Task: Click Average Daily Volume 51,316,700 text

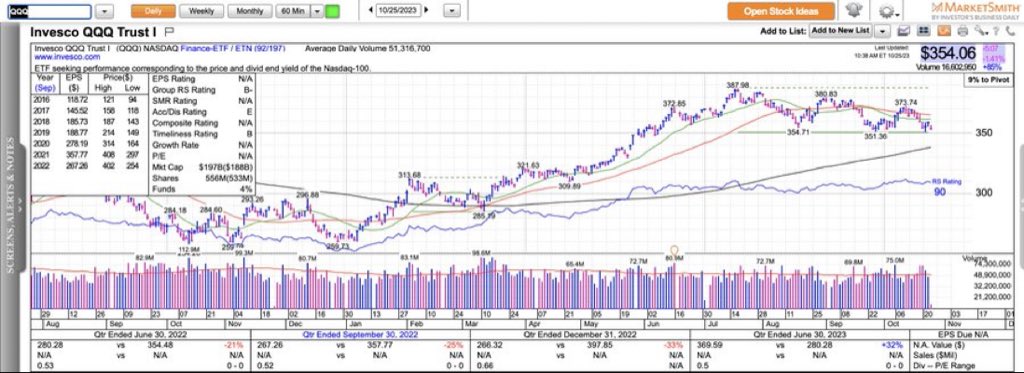Action: [368, 48]
